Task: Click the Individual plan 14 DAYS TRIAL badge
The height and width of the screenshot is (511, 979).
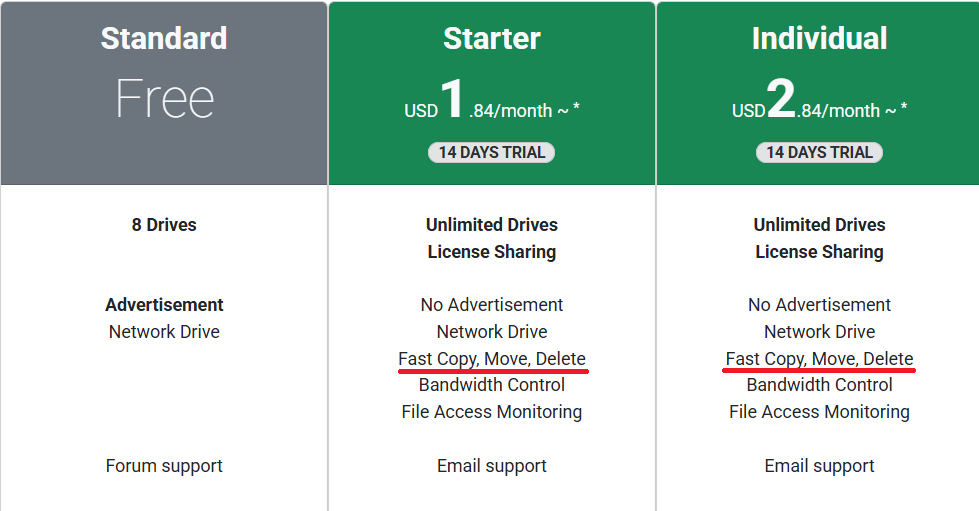Action: tap(819, 152)
